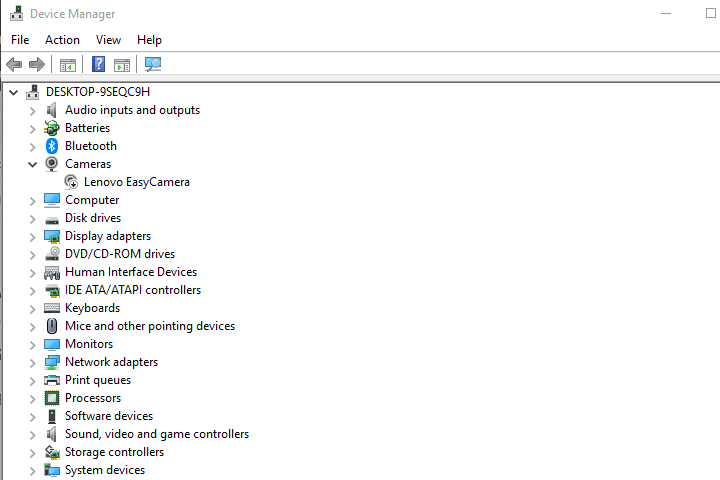Screen dimensions: 720x480
Task: Click the Keyboards icon
Action: 52,308
